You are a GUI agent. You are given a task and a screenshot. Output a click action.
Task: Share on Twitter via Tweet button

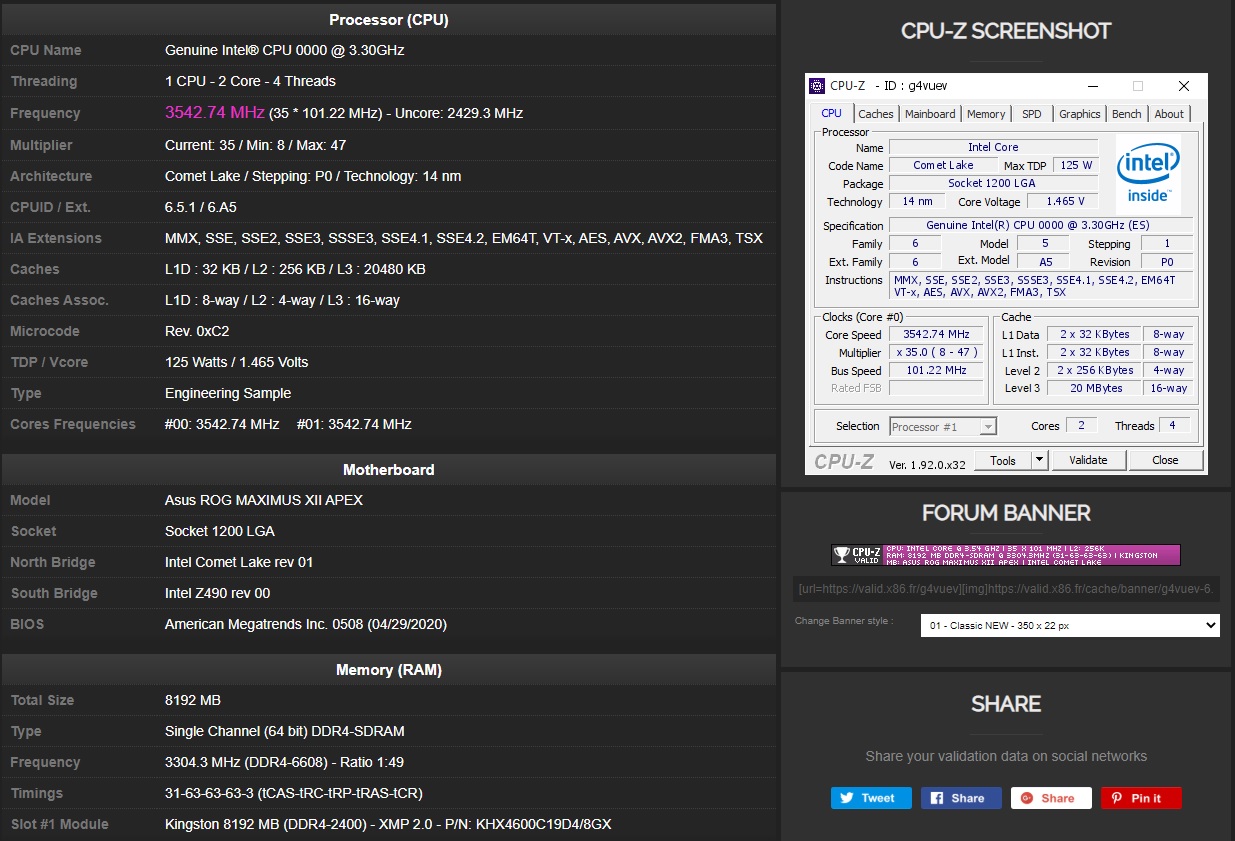pos(871,798)
